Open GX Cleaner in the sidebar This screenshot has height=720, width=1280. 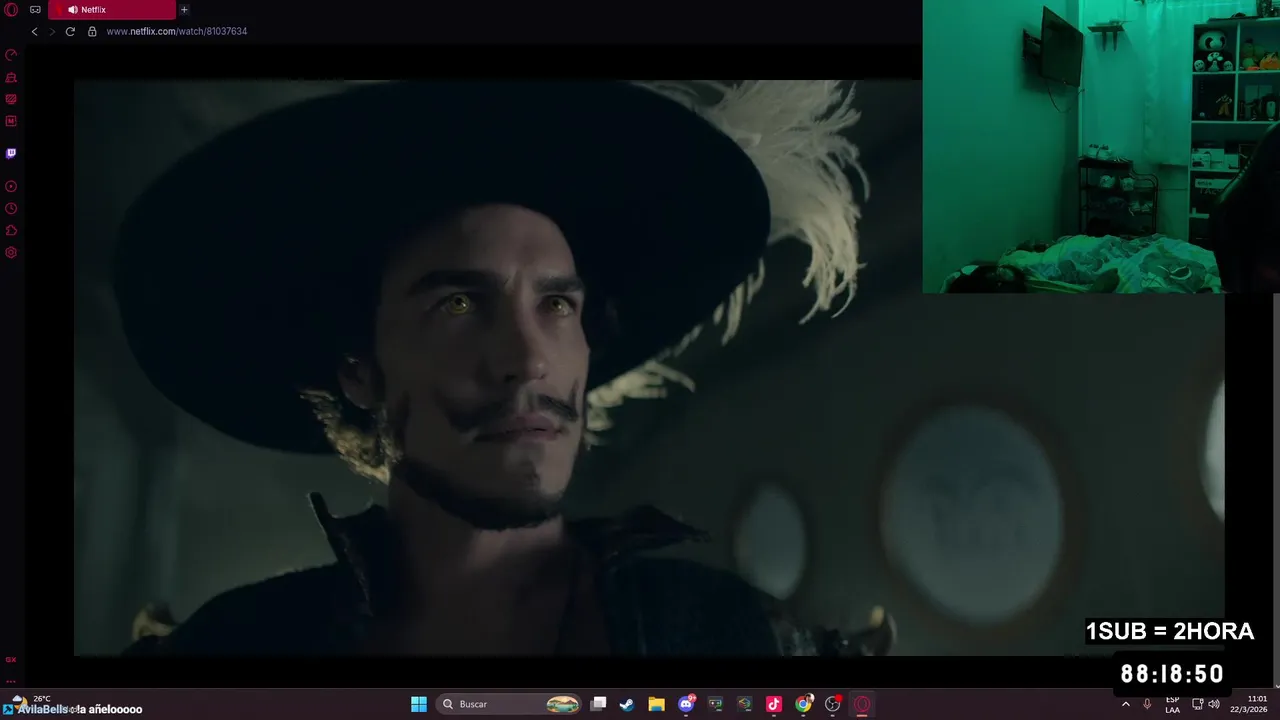pyautogui.click(x=11, y=77)
